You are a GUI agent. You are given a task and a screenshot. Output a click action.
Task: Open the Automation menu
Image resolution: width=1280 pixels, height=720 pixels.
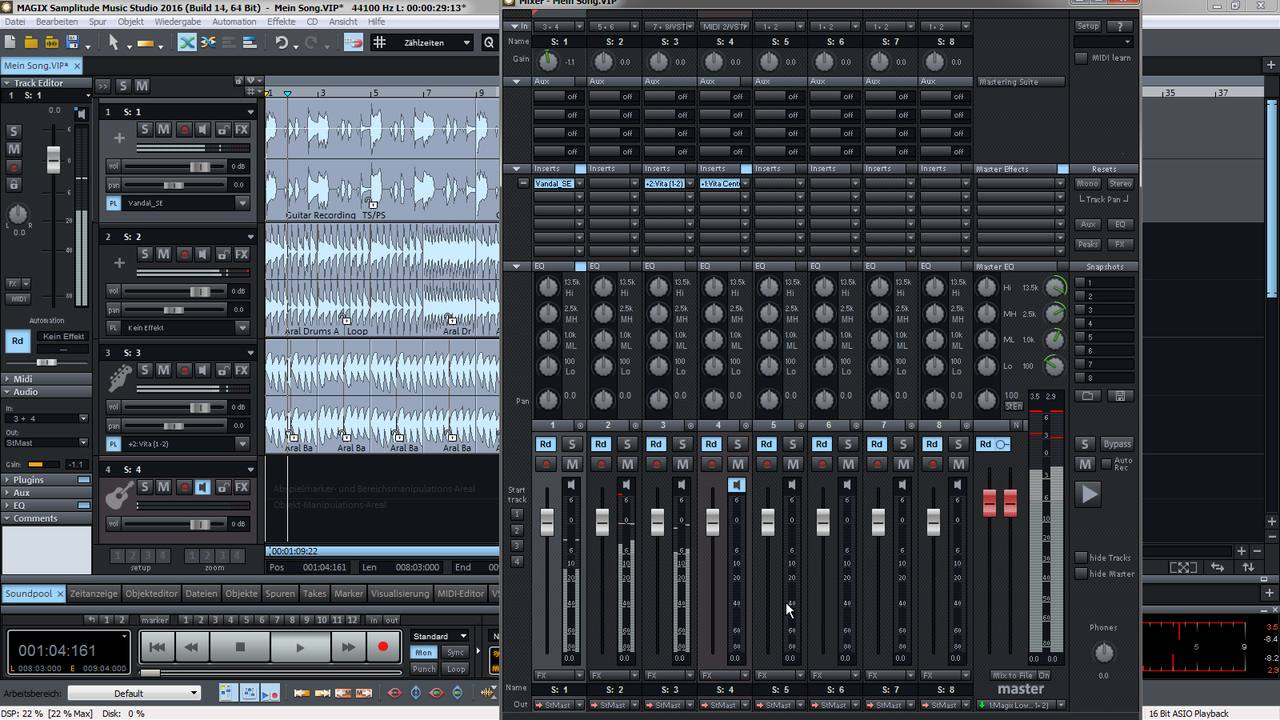pos(234,21)
